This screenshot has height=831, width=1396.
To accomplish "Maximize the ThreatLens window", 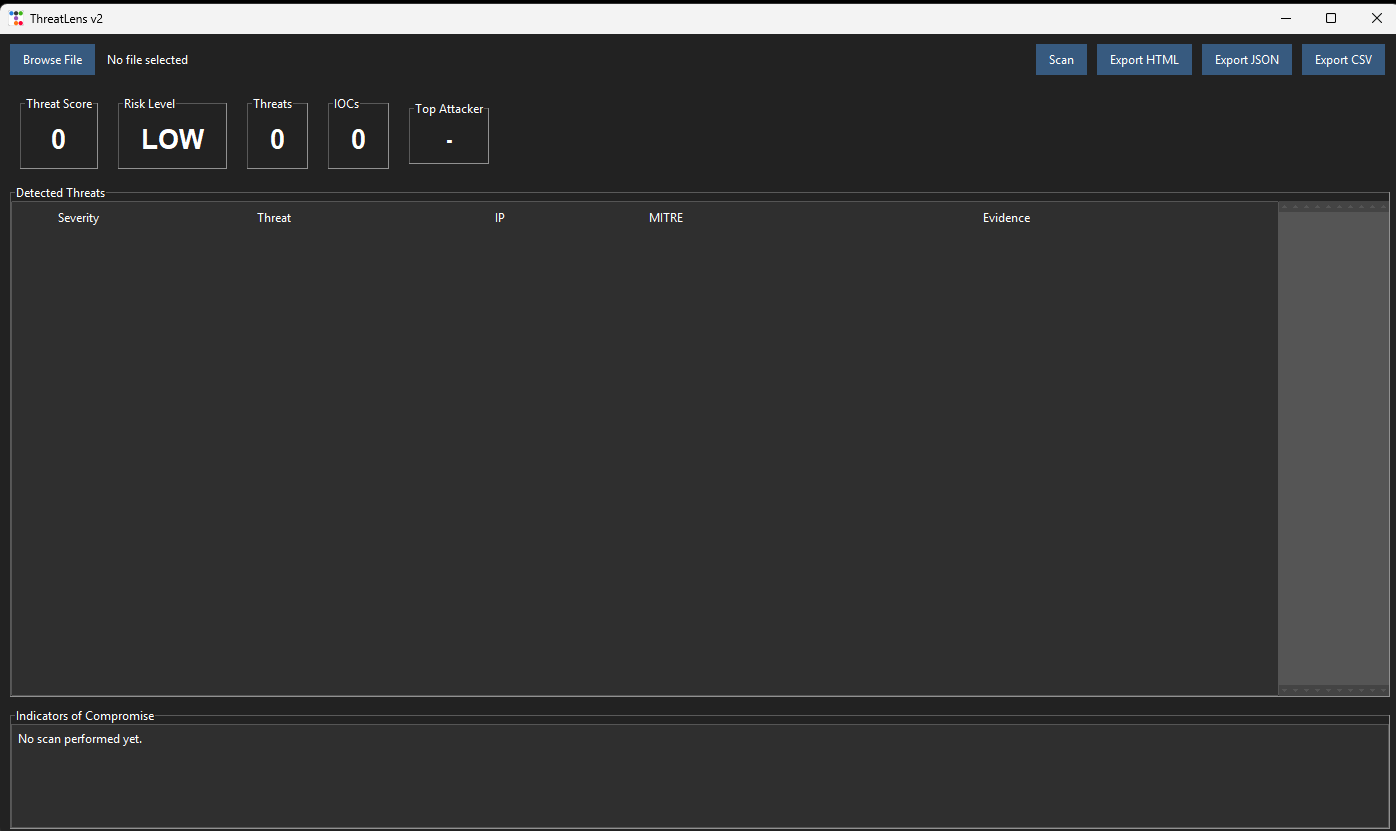I will 1331,18.
